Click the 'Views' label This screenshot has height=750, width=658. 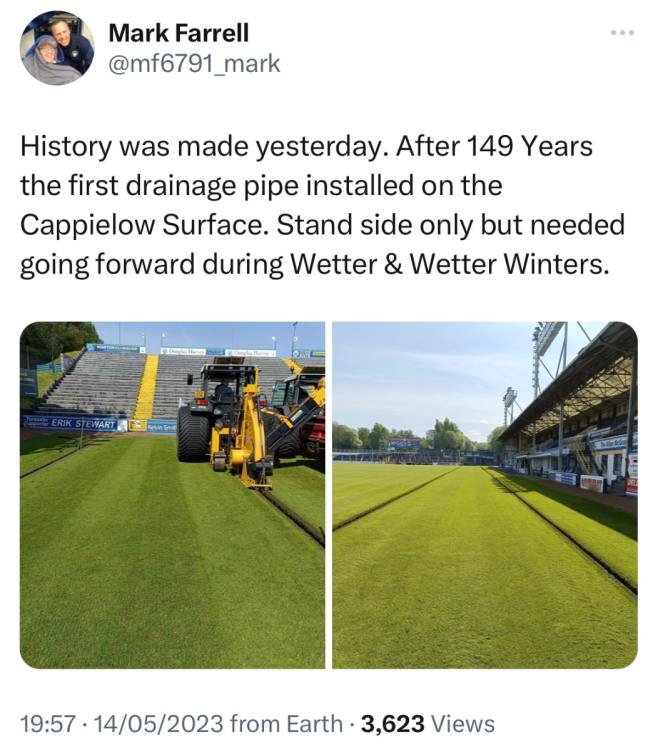click(463, 724)
